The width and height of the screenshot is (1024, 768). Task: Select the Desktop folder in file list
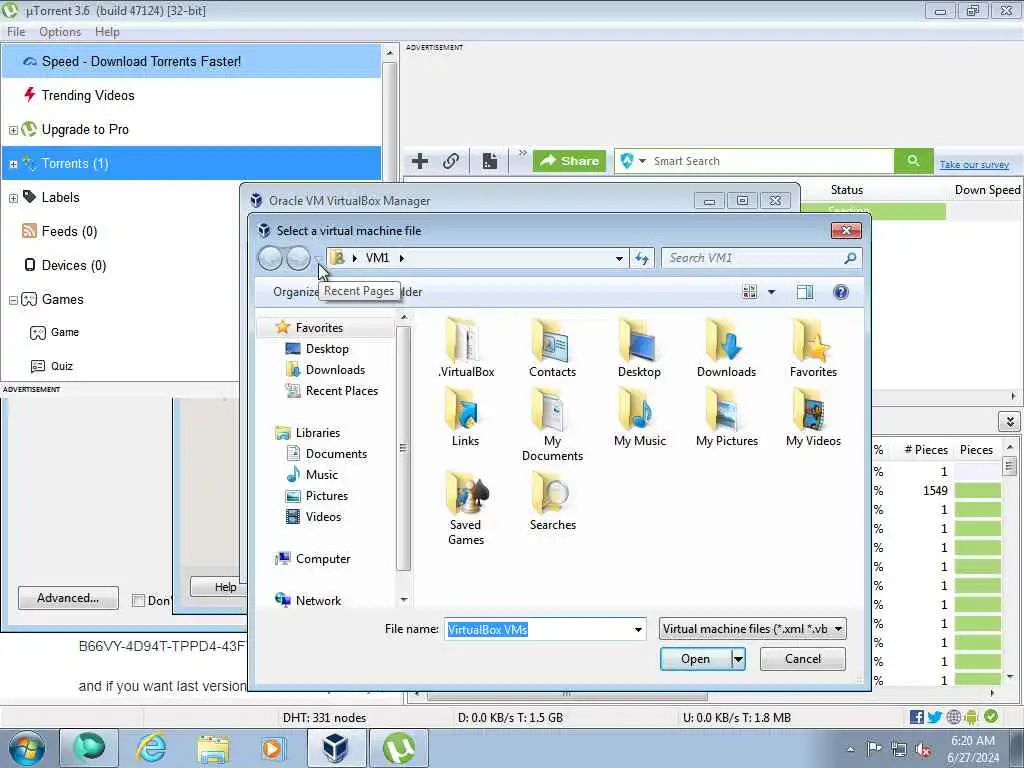click(639, 347)
